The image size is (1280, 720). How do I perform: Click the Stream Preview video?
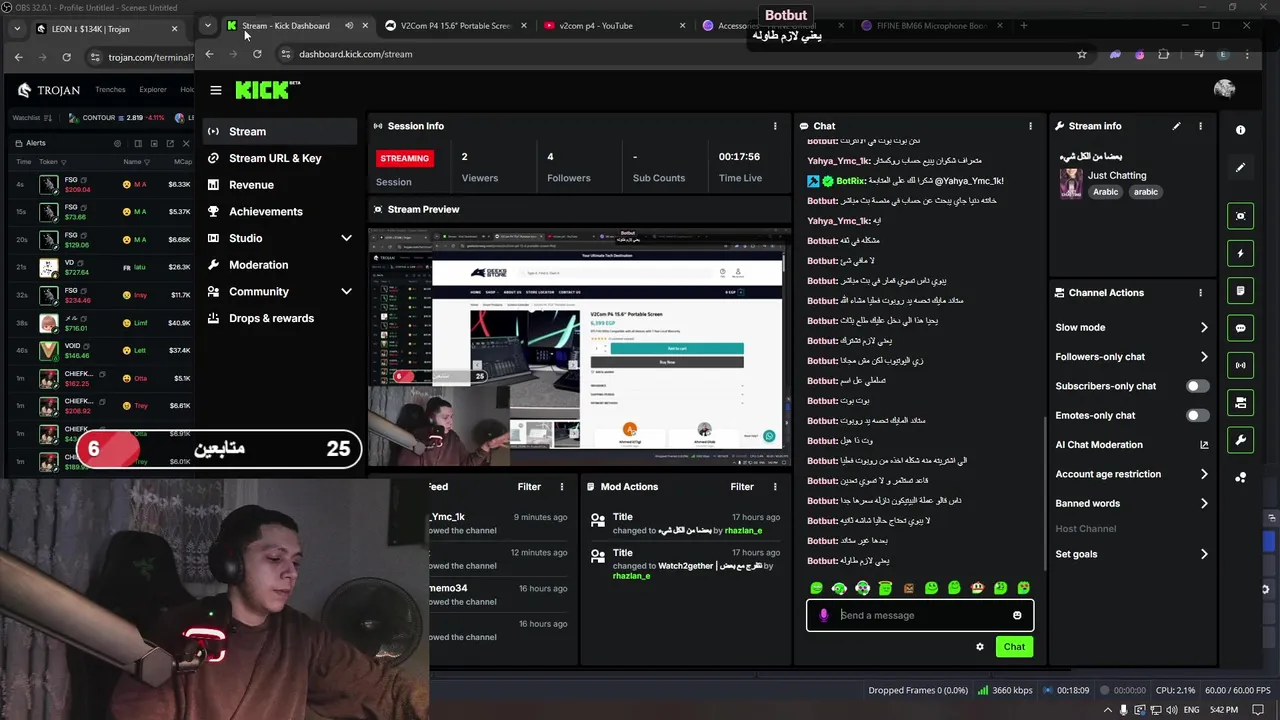click(580, 347)
